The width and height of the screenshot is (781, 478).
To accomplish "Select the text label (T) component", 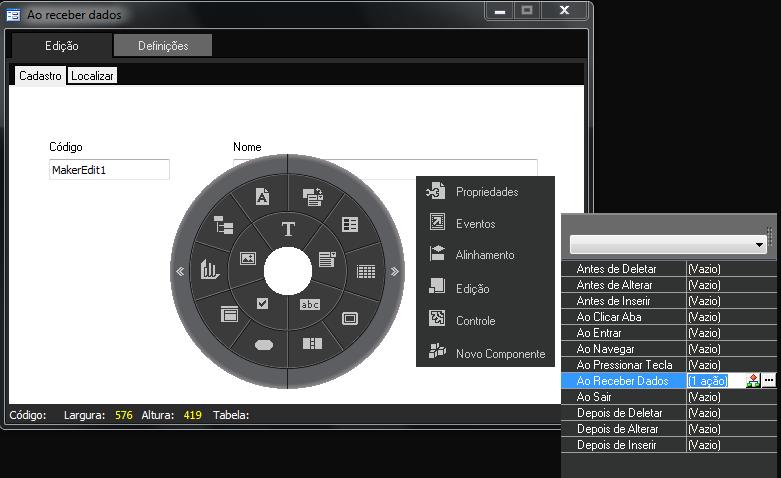I will 288,229.
